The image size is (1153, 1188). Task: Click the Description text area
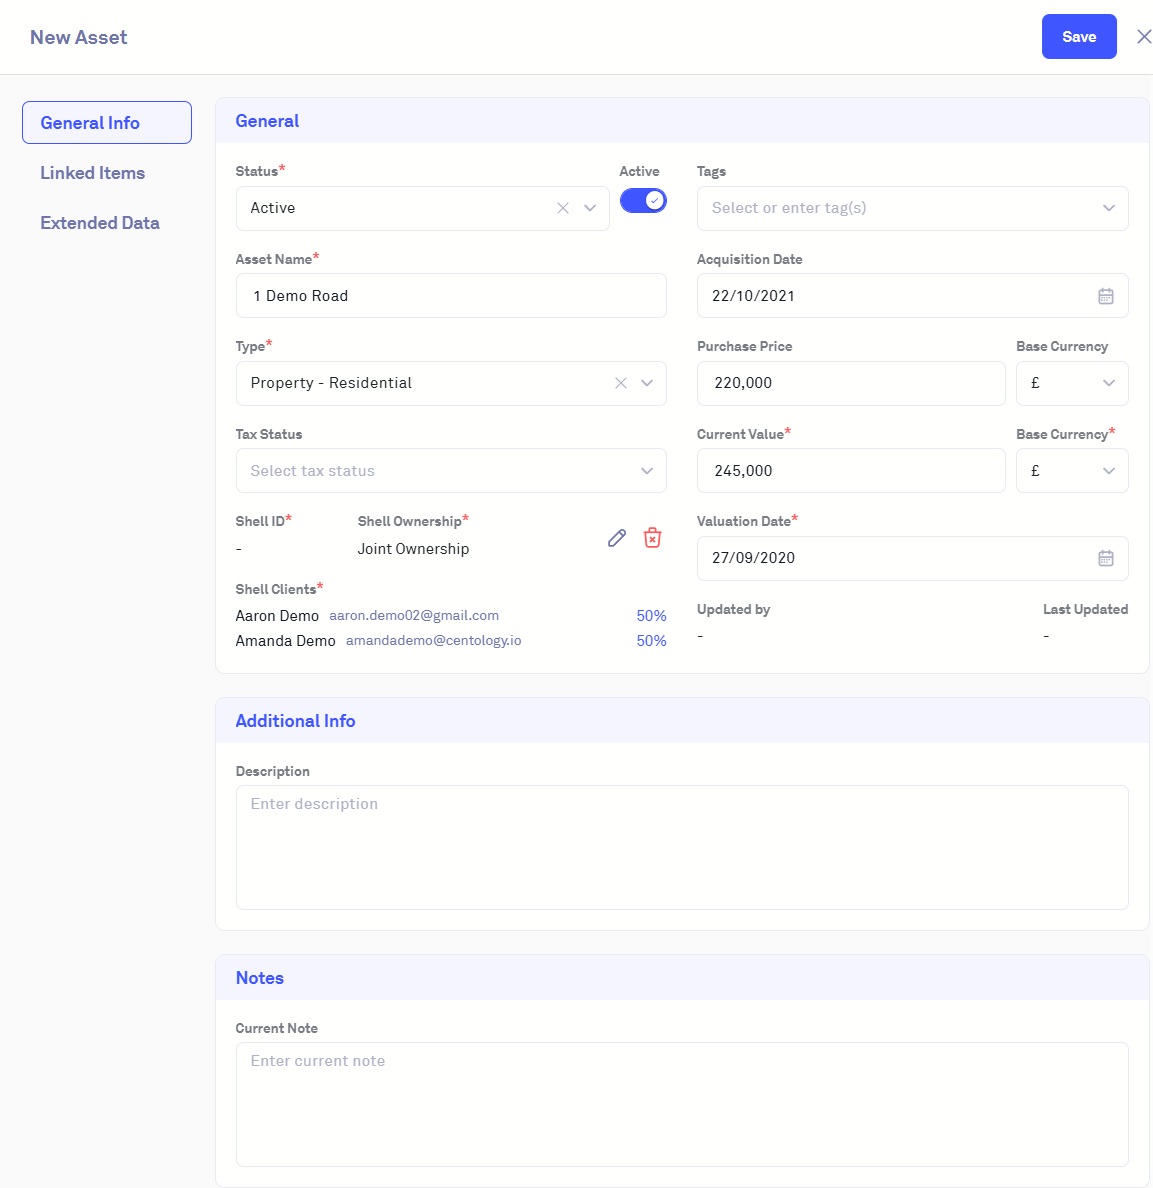pyautogui.click(x=681, y=847)
